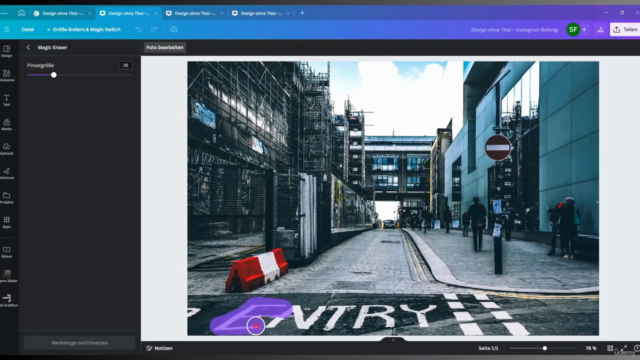Go back from Magic Eraser panel

point(28,47)
